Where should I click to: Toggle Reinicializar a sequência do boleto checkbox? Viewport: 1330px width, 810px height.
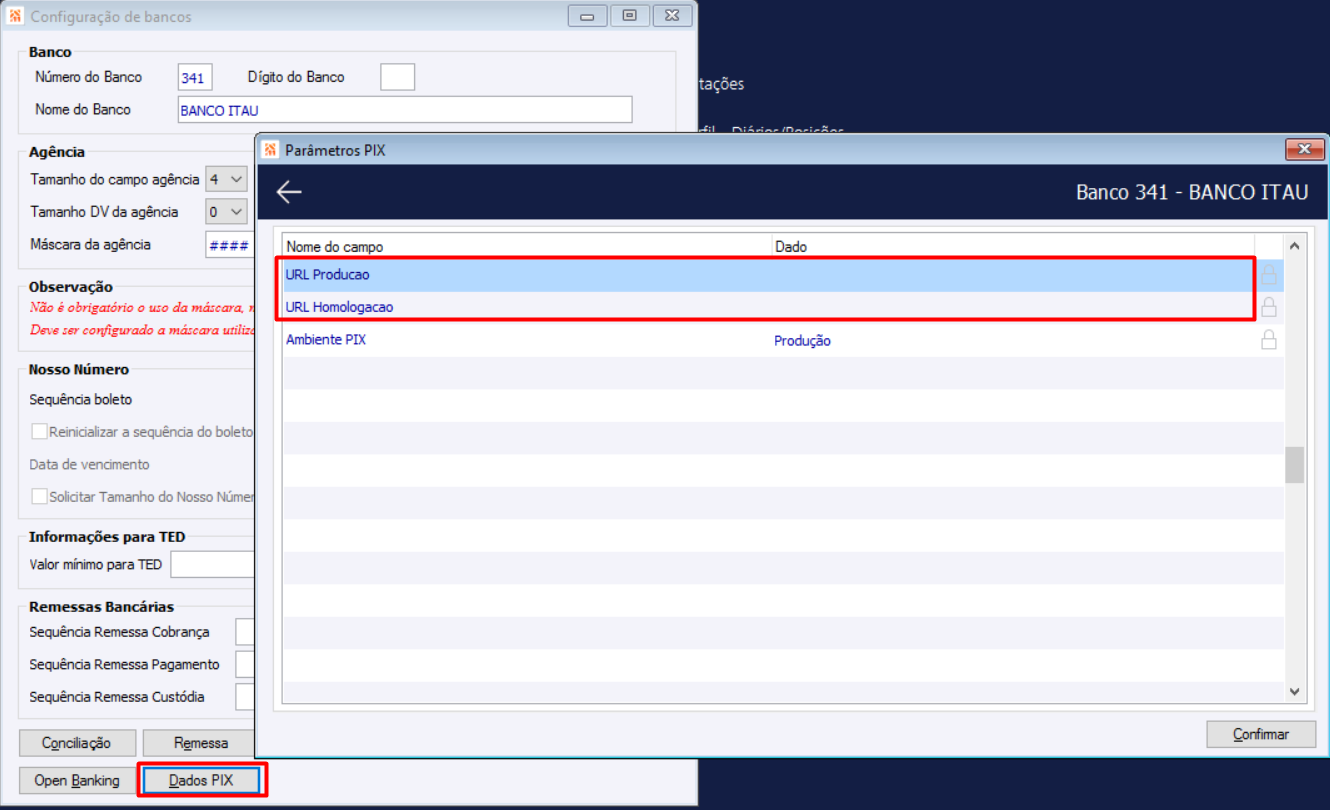tap(39, 432)
